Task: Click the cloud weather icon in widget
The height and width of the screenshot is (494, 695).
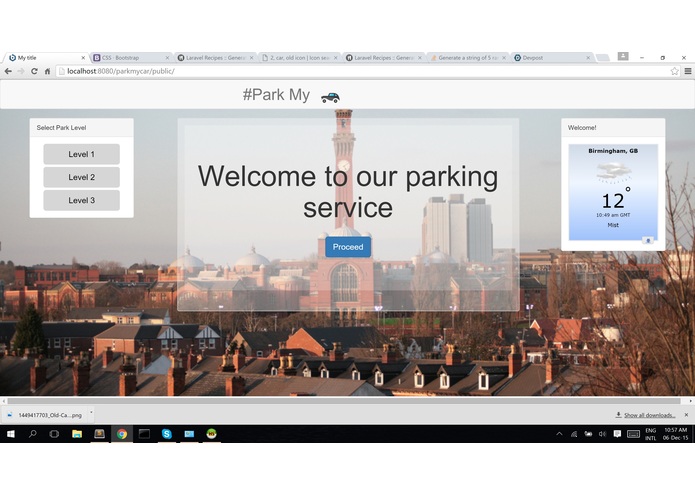Action: [613, 172]
